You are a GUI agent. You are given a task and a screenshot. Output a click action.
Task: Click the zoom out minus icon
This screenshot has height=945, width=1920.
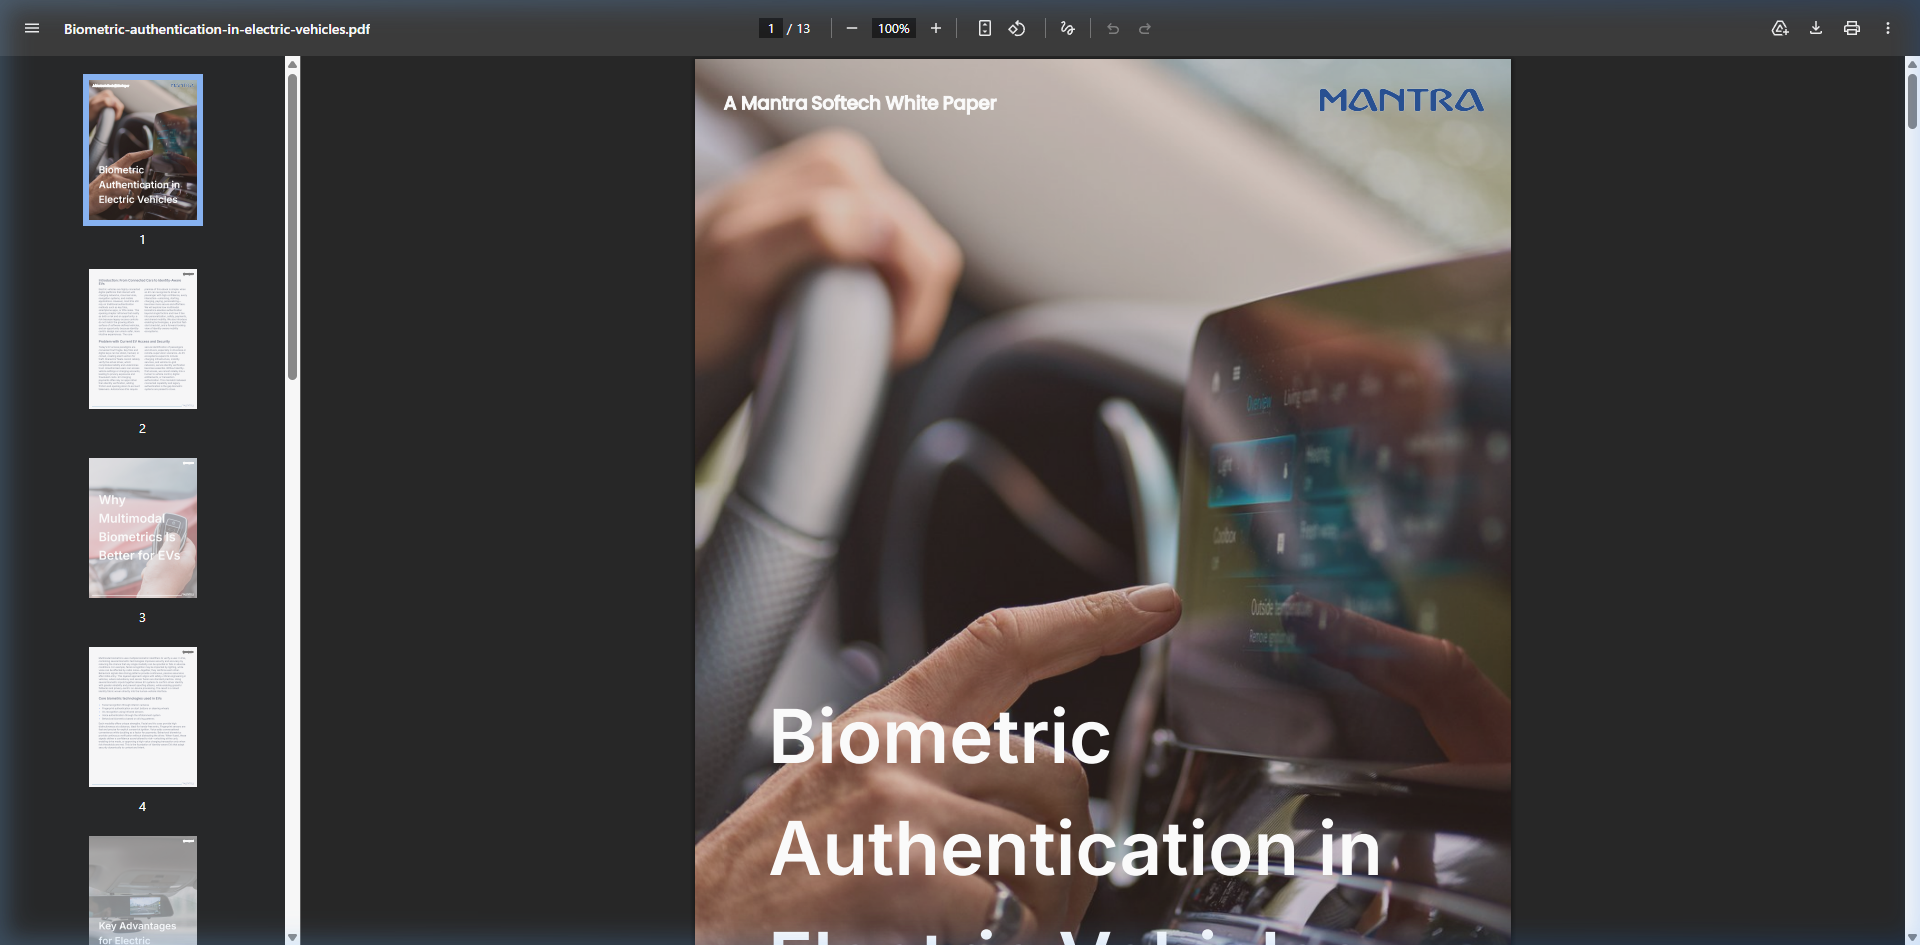[852, 28]
